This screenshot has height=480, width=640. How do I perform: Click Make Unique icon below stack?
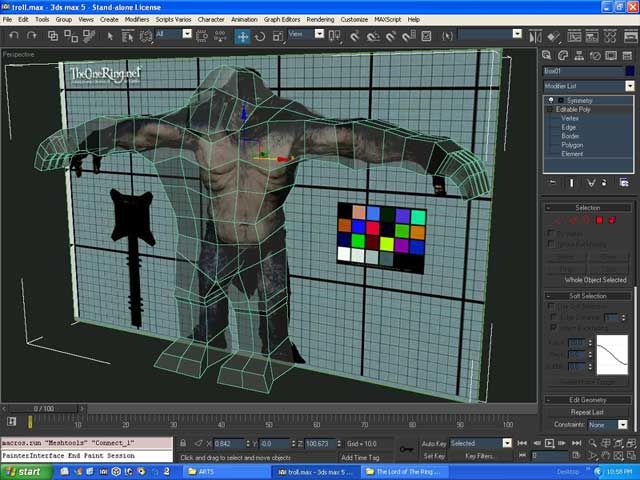(590, 183)
